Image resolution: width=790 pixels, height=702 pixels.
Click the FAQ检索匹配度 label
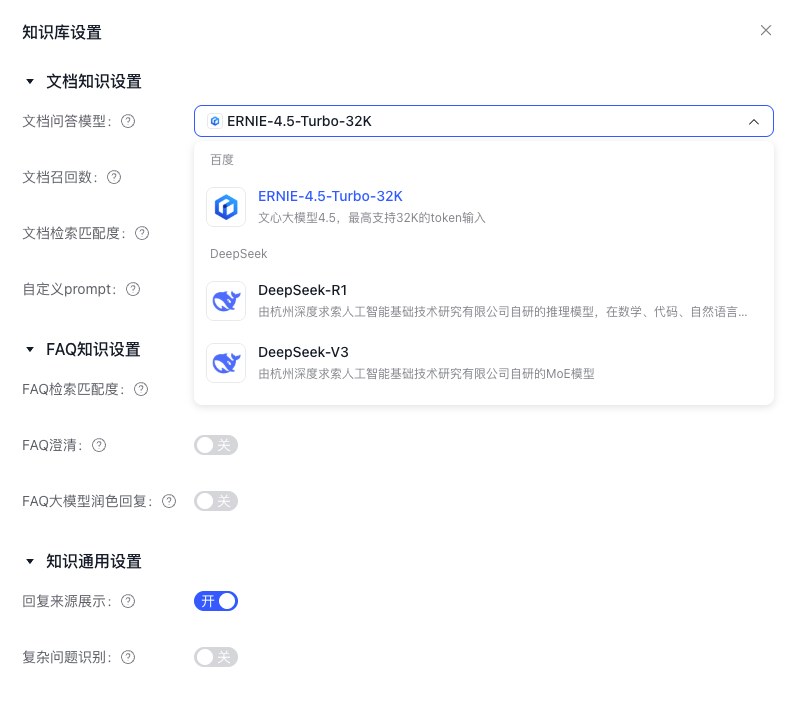tap(73, 389)
